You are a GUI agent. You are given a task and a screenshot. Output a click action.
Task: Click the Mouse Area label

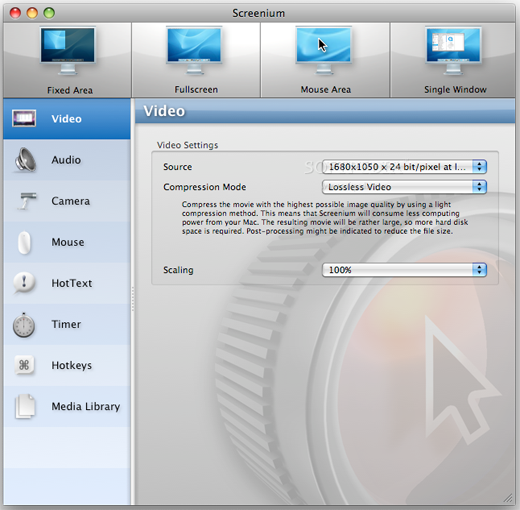coord(326,90)
